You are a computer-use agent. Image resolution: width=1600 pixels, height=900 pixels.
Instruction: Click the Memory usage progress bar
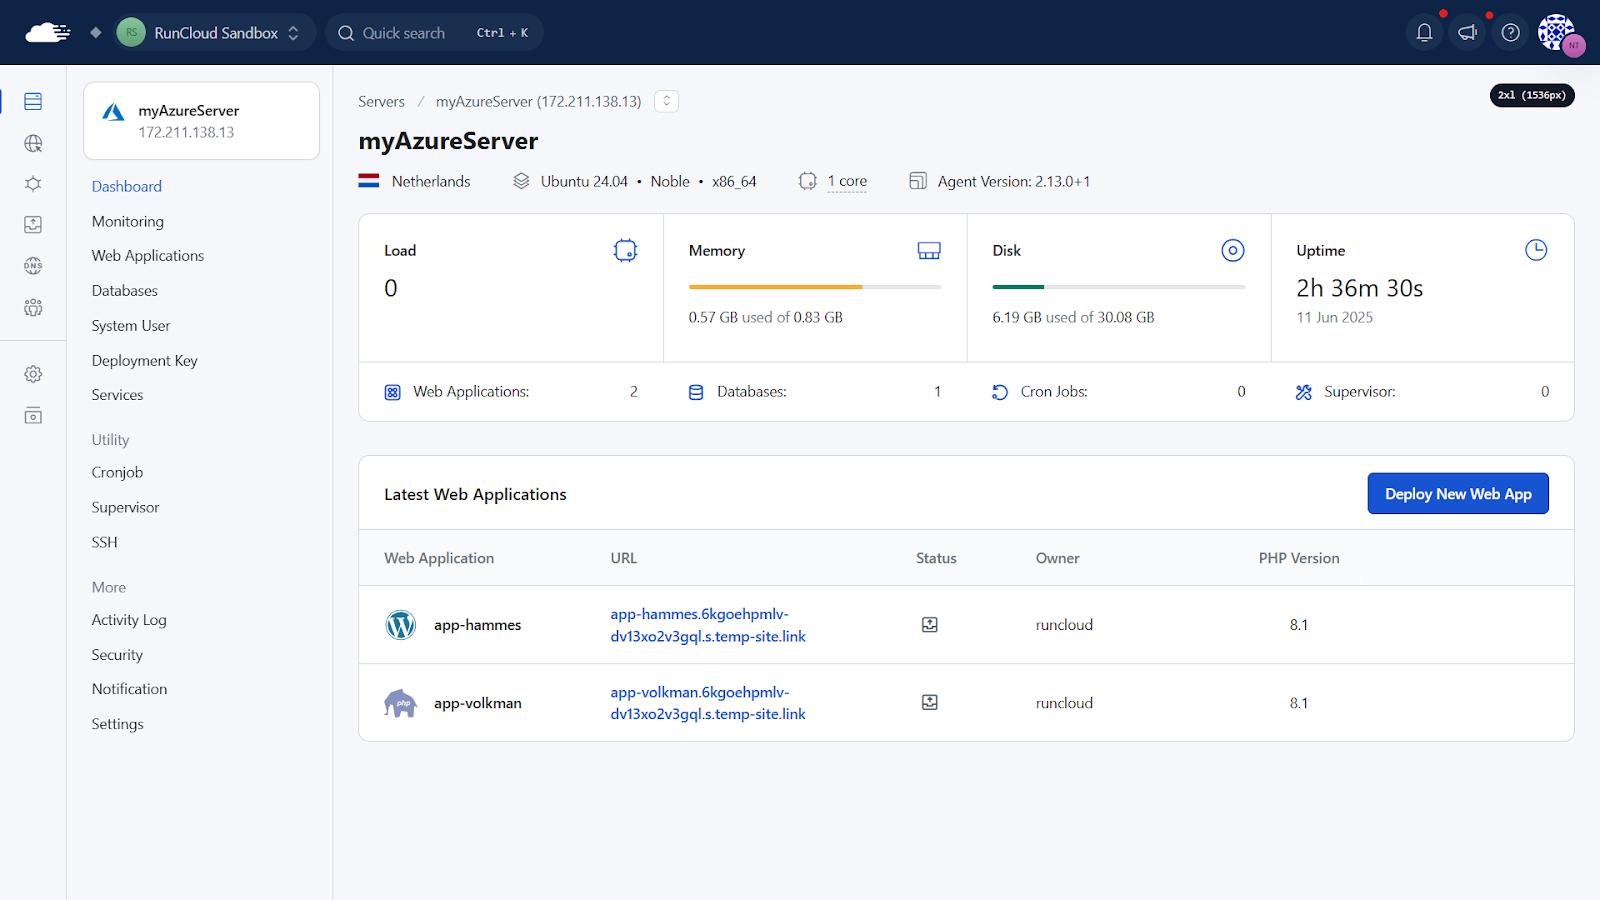(x=814, y=287)
